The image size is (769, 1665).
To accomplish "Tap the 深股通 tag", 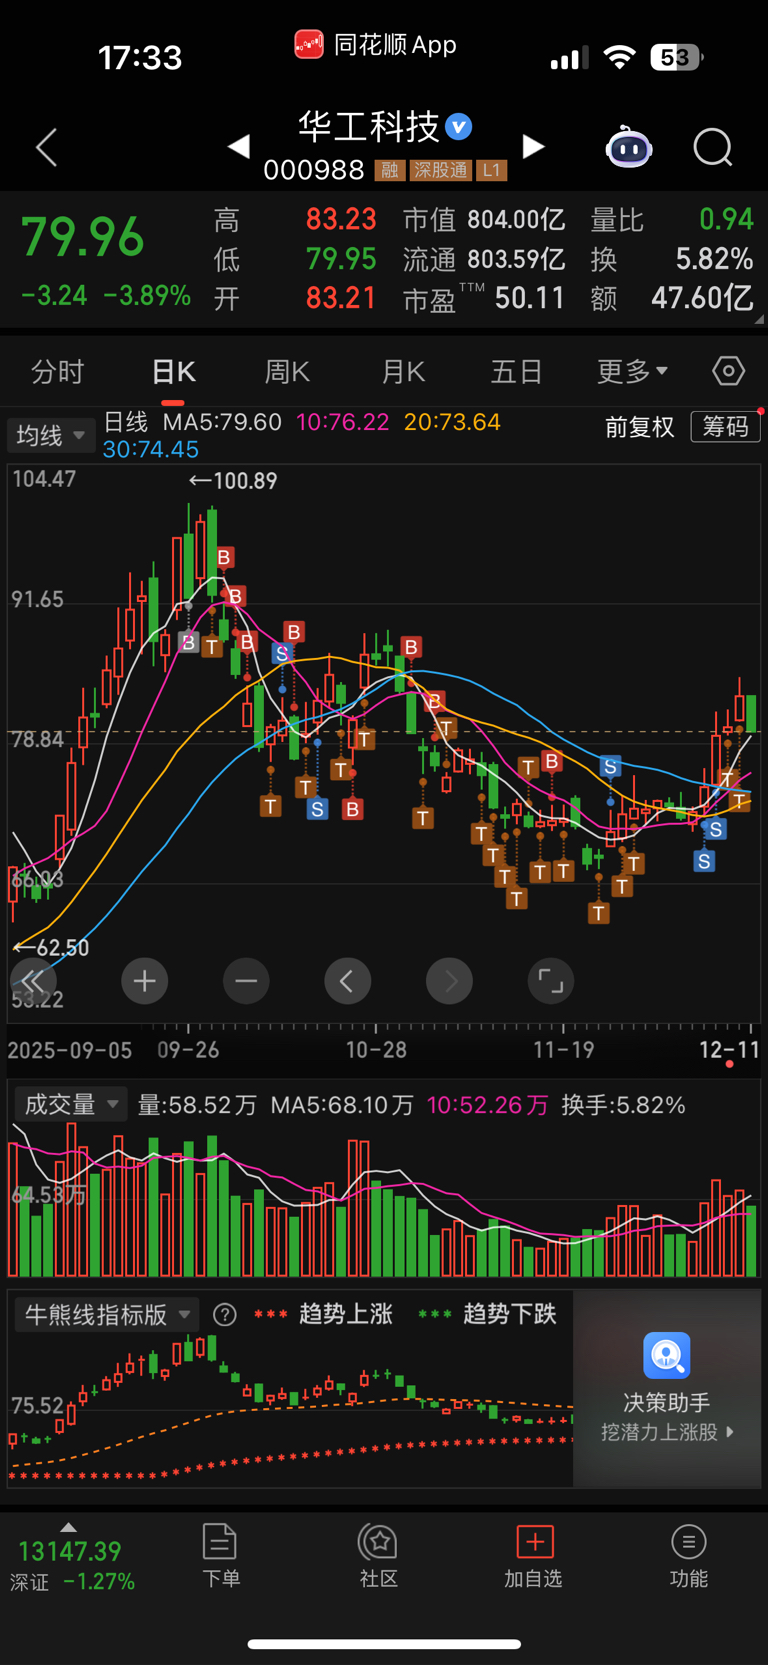I will [441, 170].
